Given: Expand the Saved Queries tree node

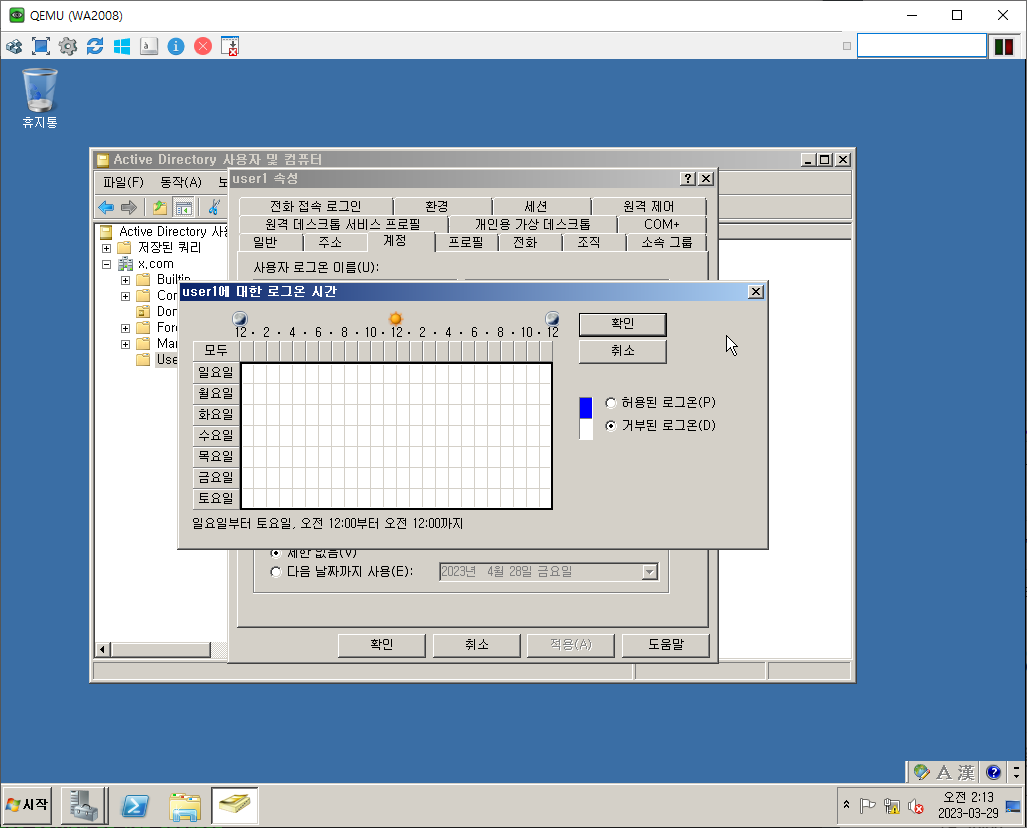Looking at the screenshot, I should coord(107,248).
